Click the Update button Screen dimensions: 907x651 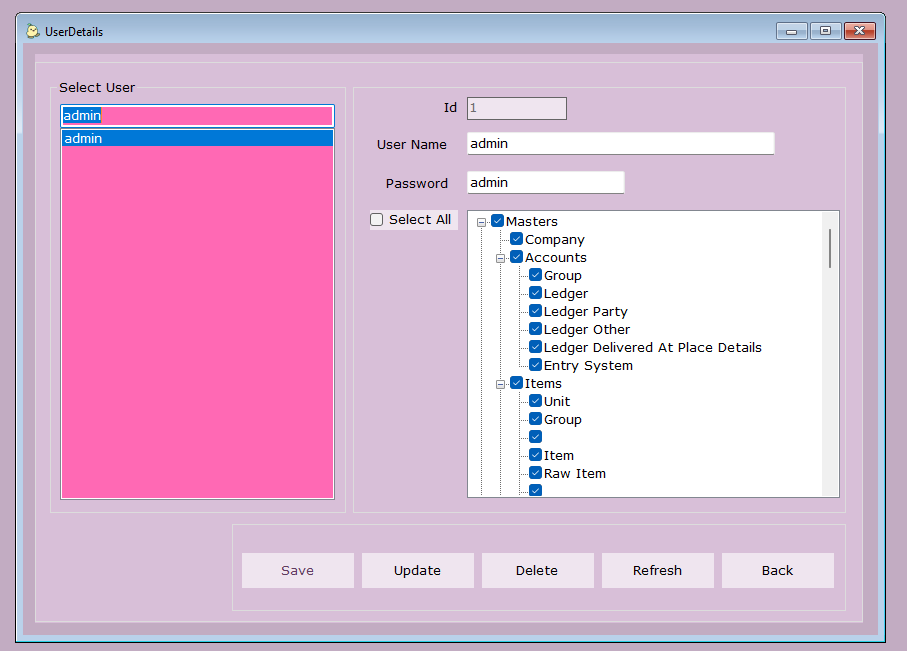coord(418,571)
